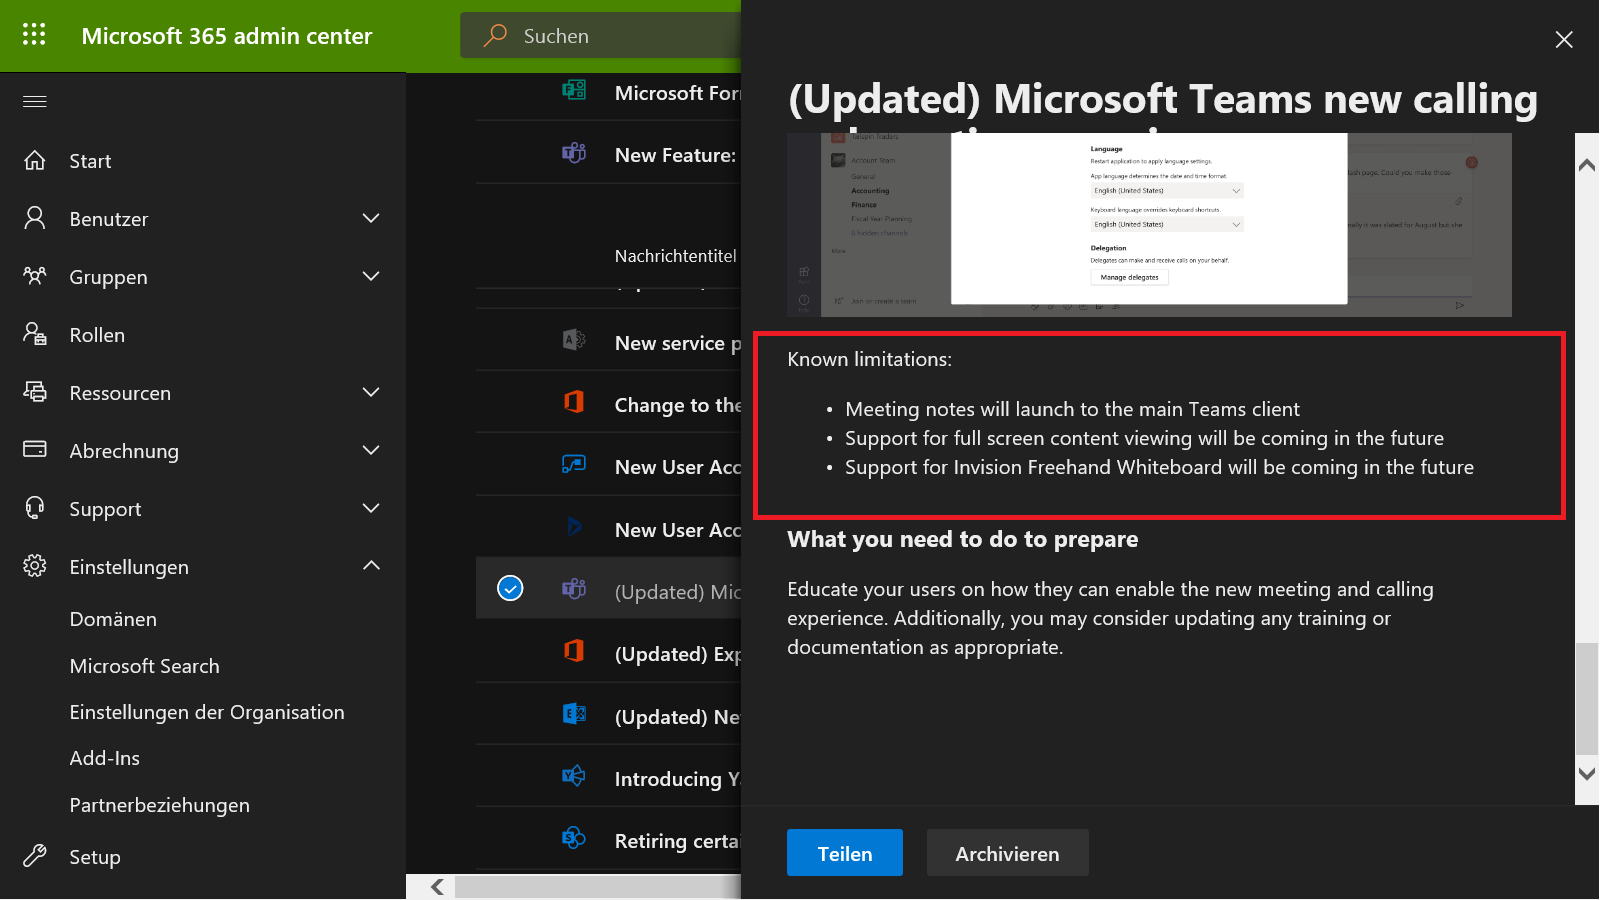
Task: Click the Rollen icon in sidebar
Action: point(35,334)
